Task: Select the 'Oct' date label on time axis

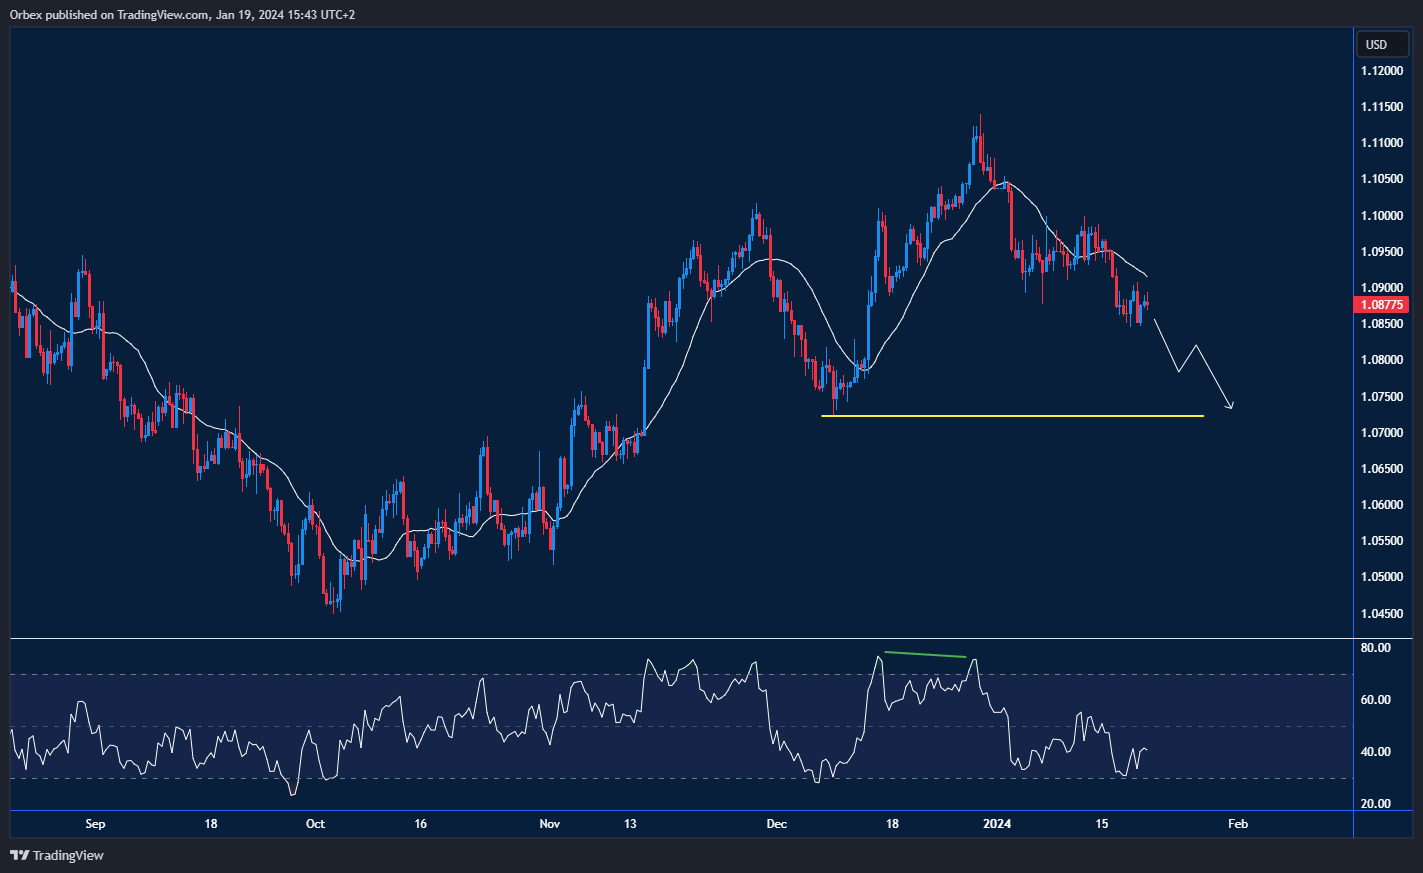Action: coord(315,824)
